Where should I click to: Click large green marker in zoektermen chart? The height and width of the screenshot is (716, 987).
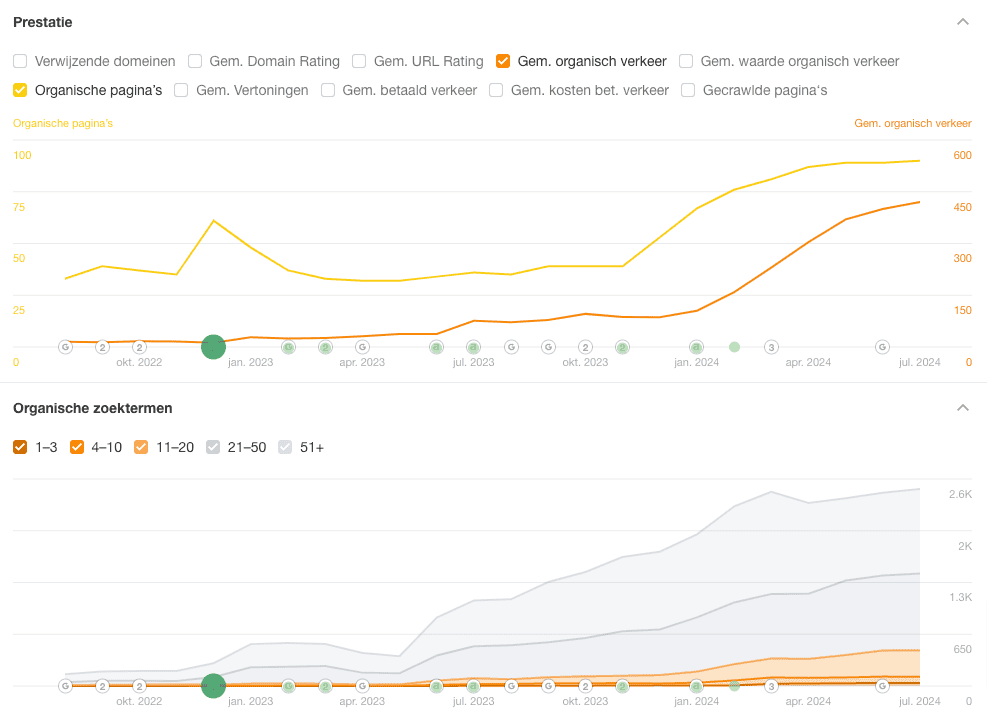pos(213,686)
